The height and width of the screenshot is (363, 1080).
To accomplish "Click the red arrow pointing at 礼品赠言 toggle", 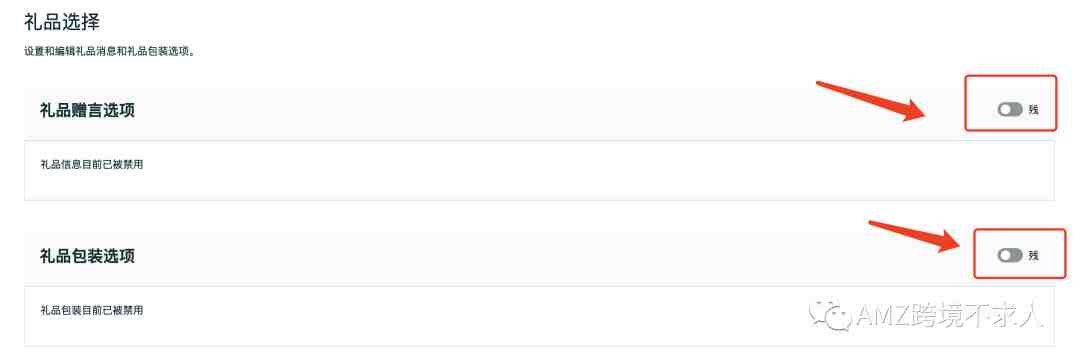I will point(873,101).
